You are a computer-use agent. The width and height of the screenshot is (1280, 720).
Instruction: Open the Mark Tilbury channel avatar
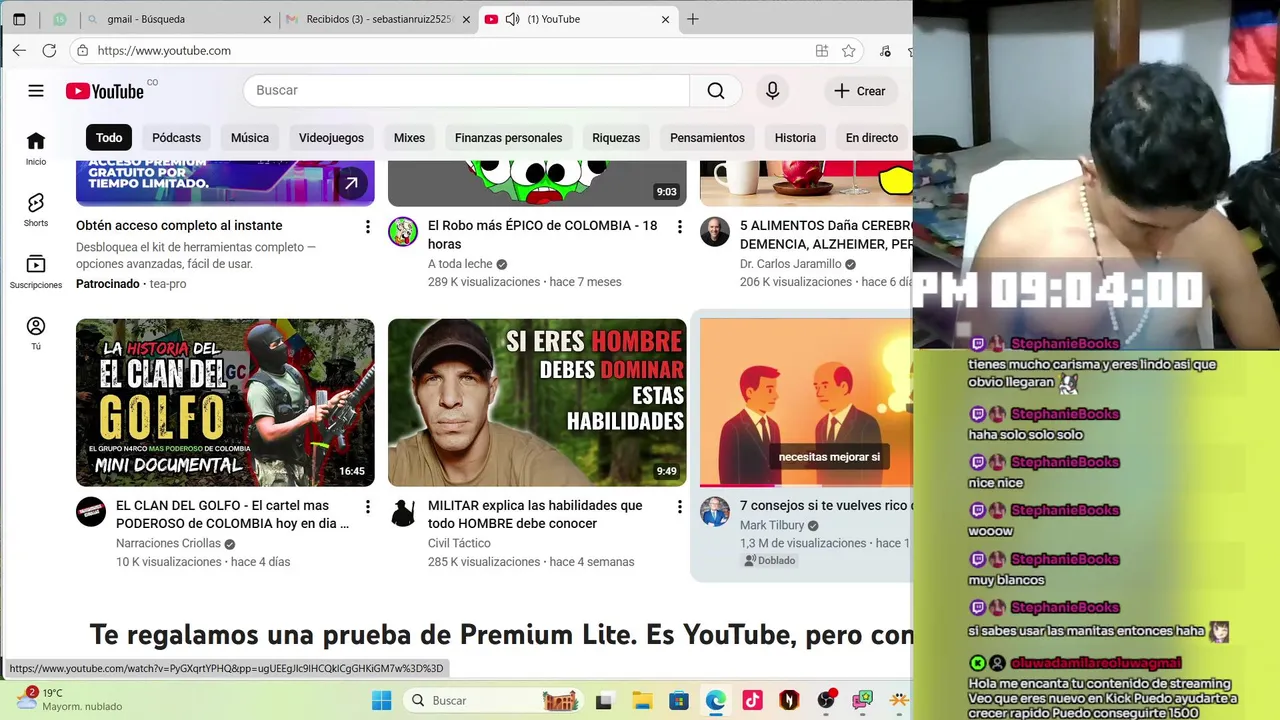(715, 512)
